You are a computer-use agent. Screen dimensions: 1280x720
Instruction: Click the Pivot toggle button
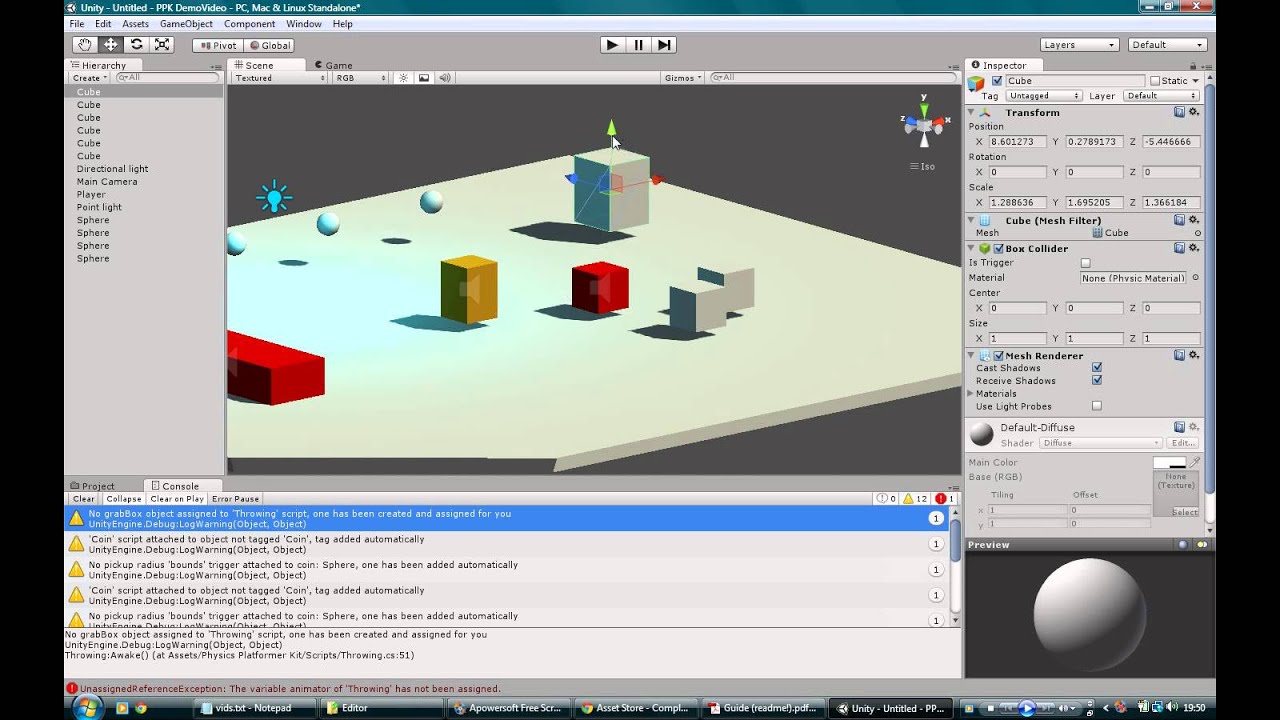(x=217, y=45)
